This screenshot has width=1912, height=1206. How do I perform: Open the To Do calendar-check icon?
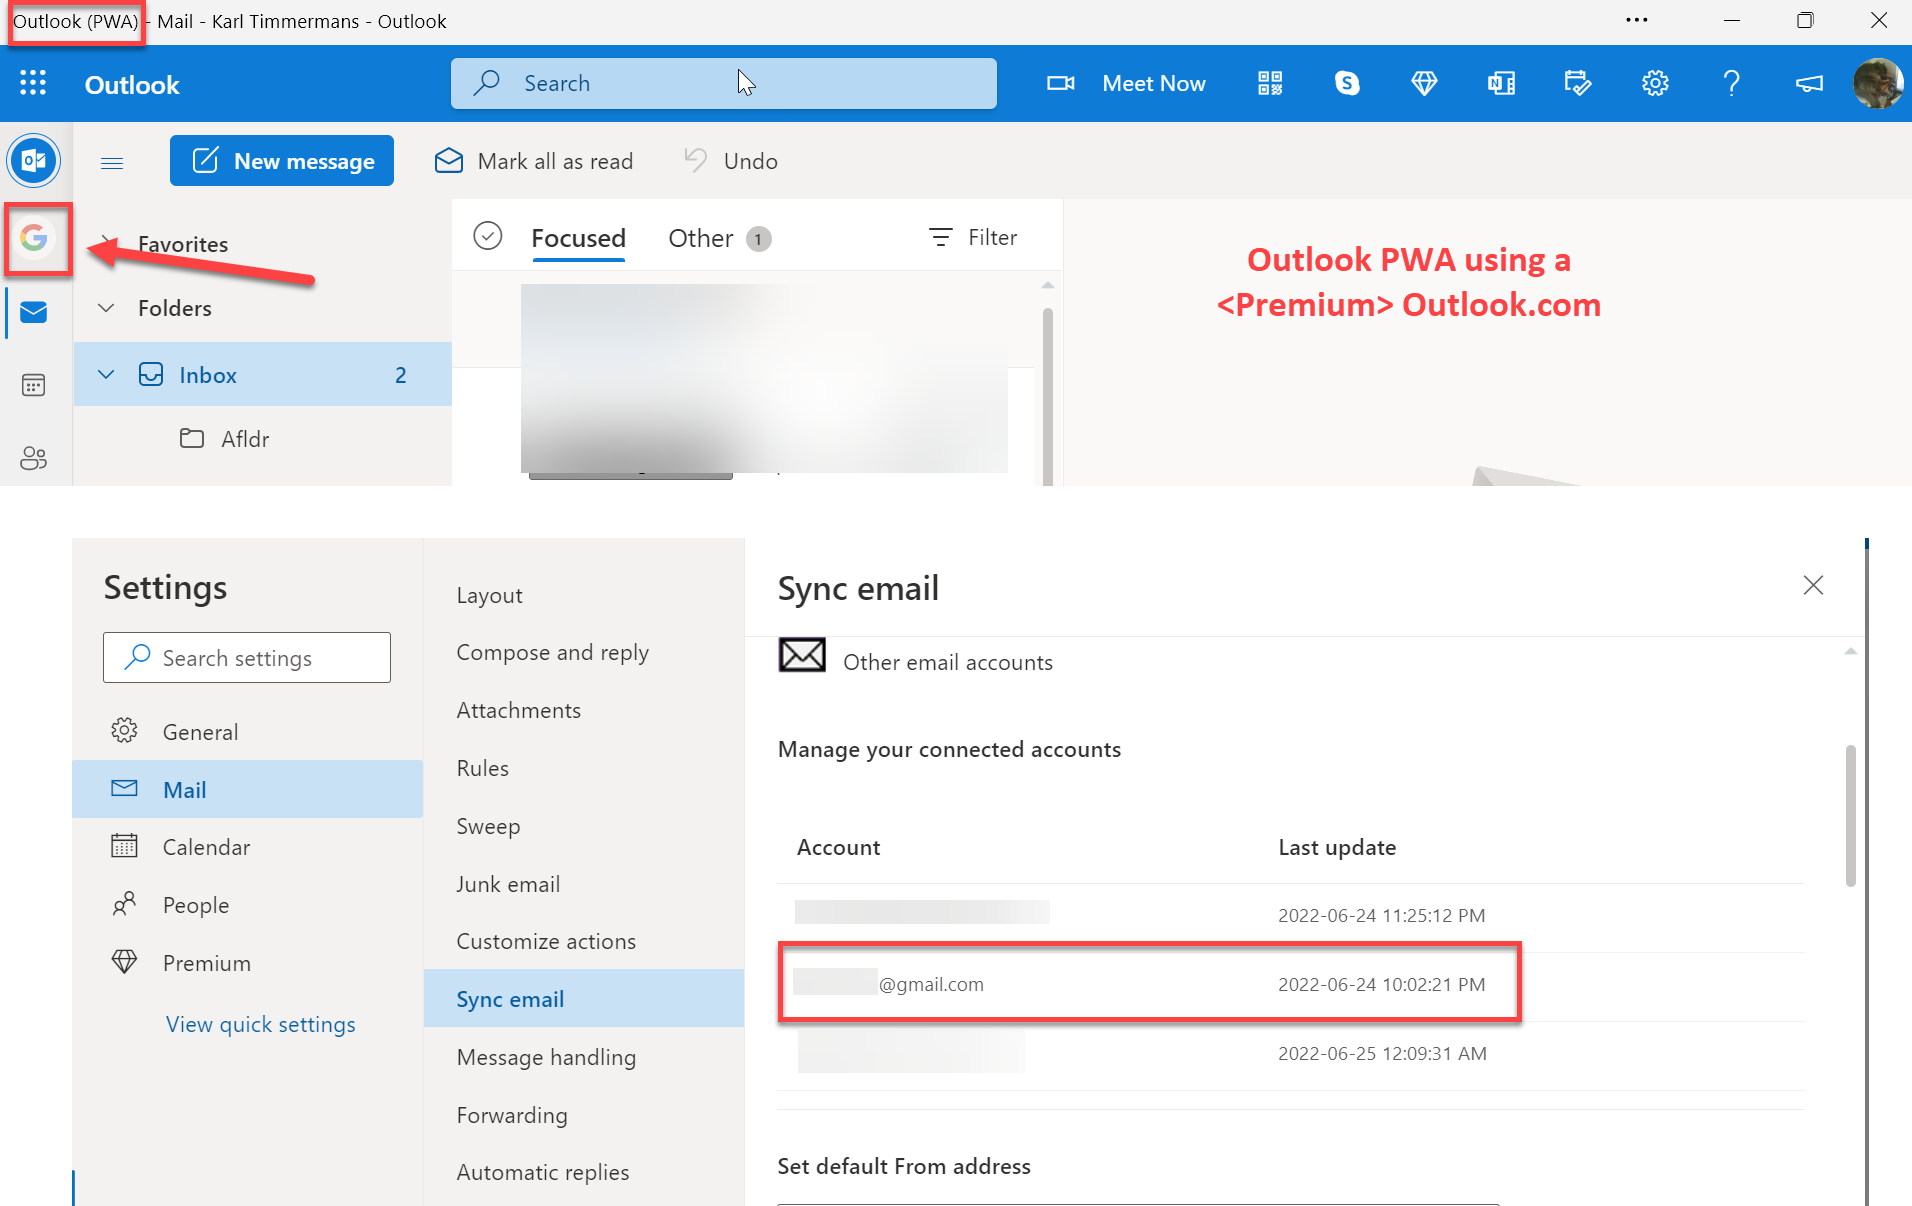coord(1578,83)
